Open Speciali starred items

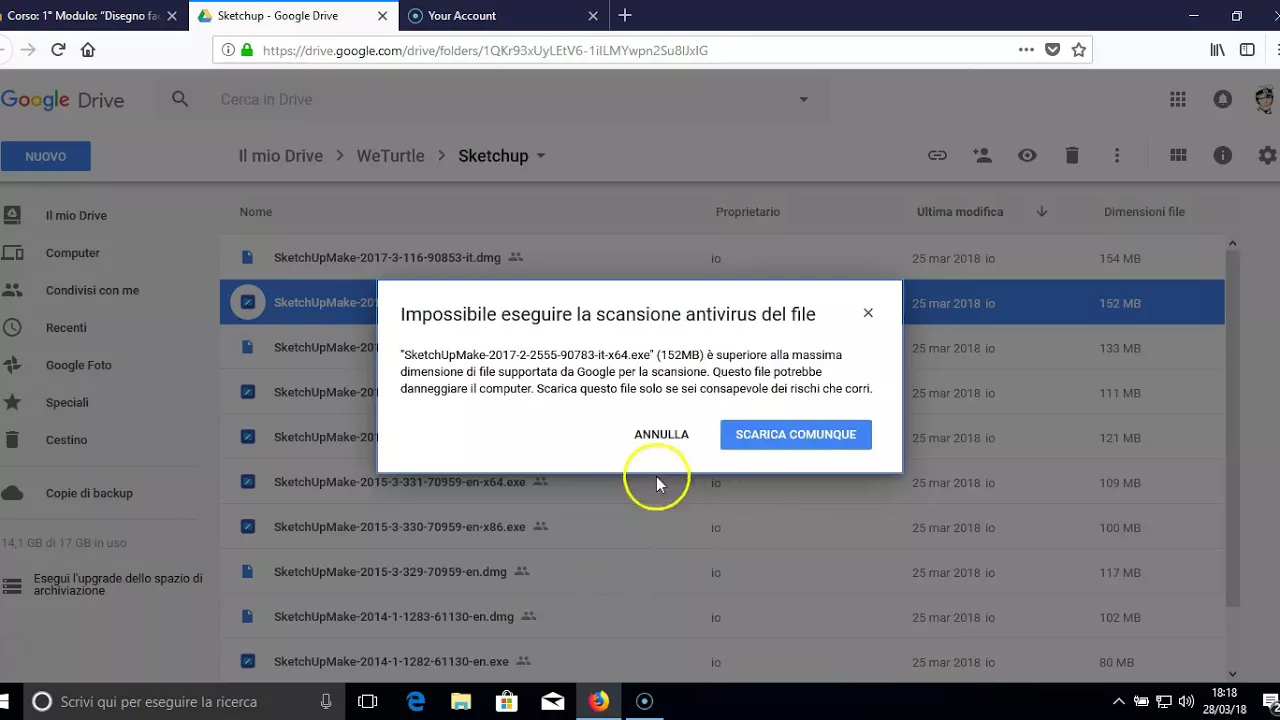click(67, 402)
